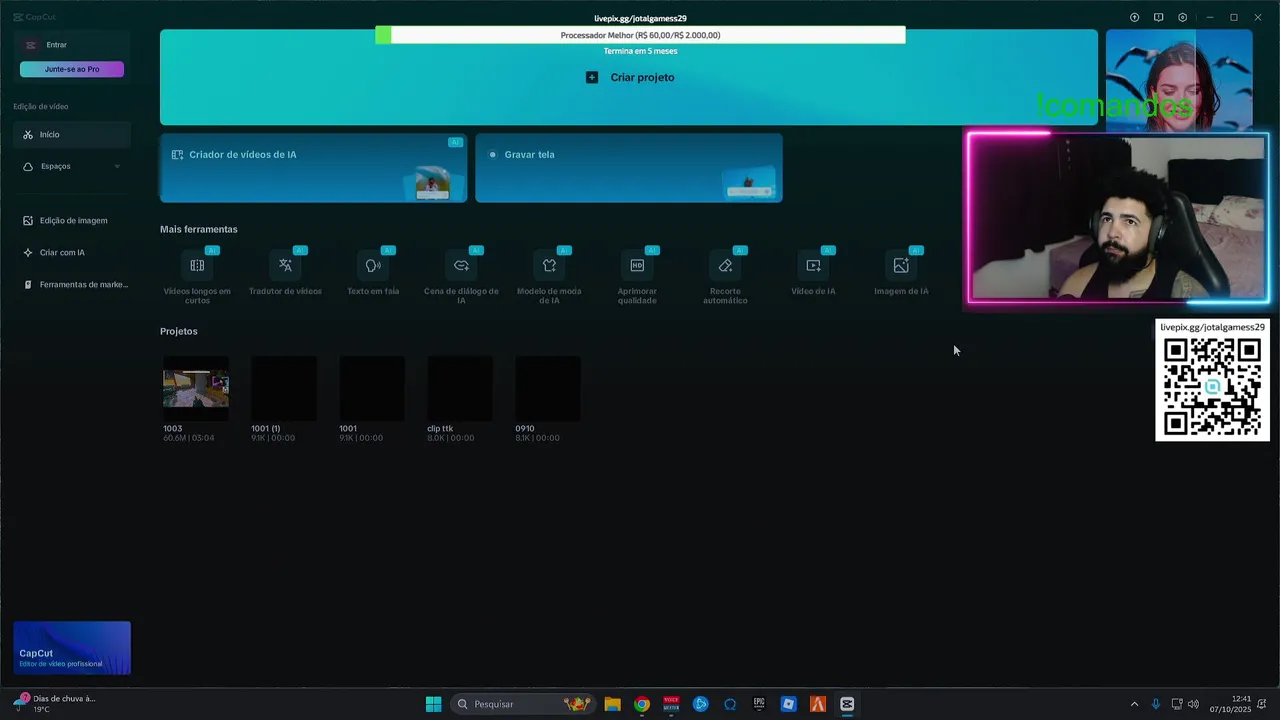Show hidden tray icons chevron
Image resolution: width=1280 pixels, height=720 pixels.
(1134, 704)
